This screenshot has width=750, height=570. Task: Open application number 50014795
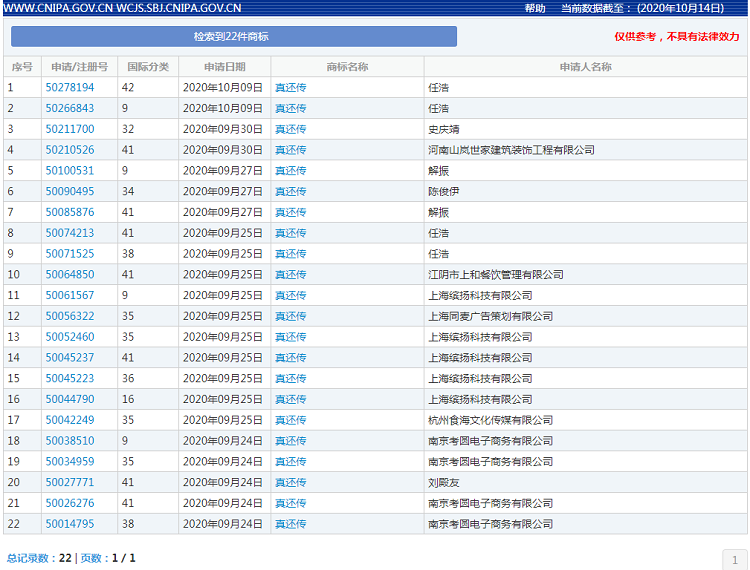[70, 524]
